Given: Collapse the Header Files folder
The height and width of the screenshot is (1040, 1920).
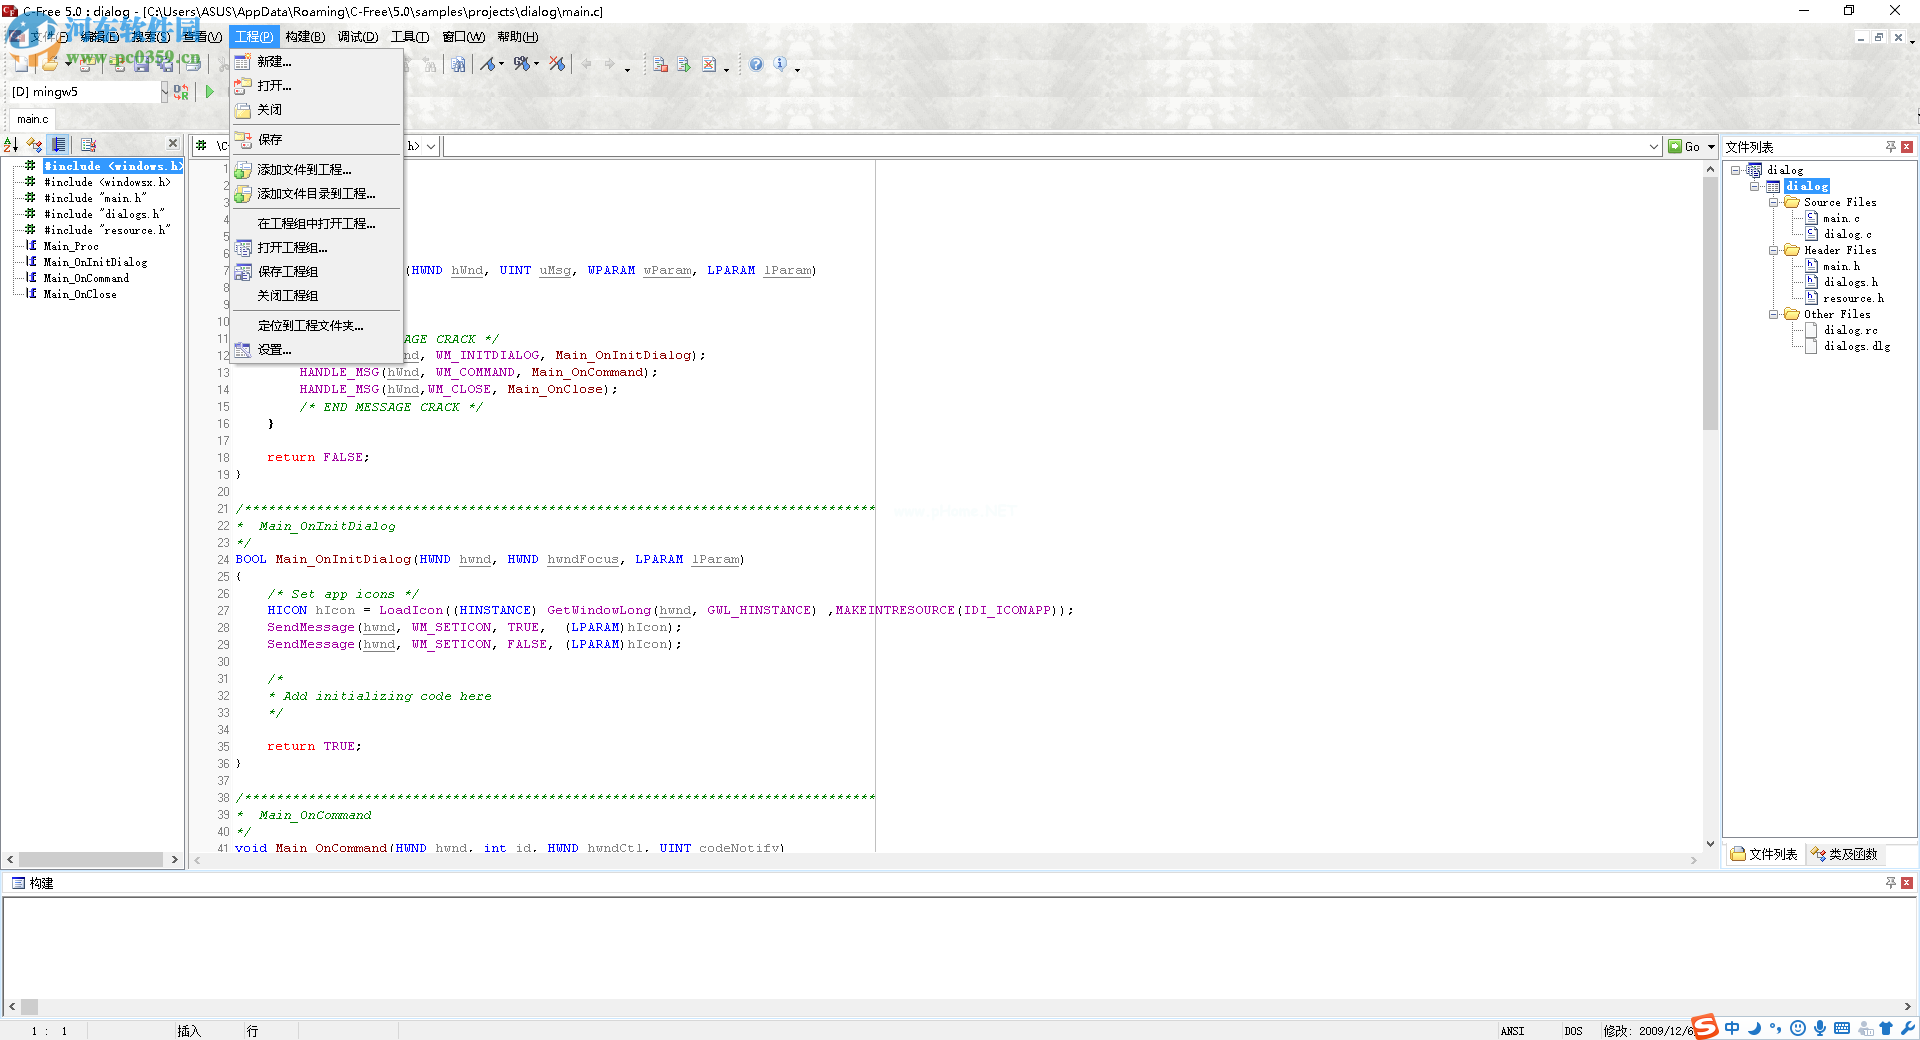Looking at the screenshot, I should coord(1773,250).
